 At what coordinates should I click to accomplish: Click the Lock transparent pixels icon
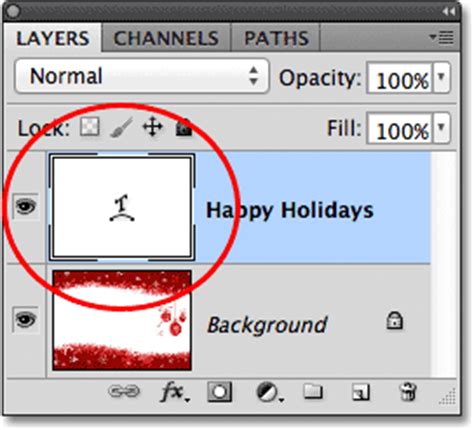click(89, 127)
